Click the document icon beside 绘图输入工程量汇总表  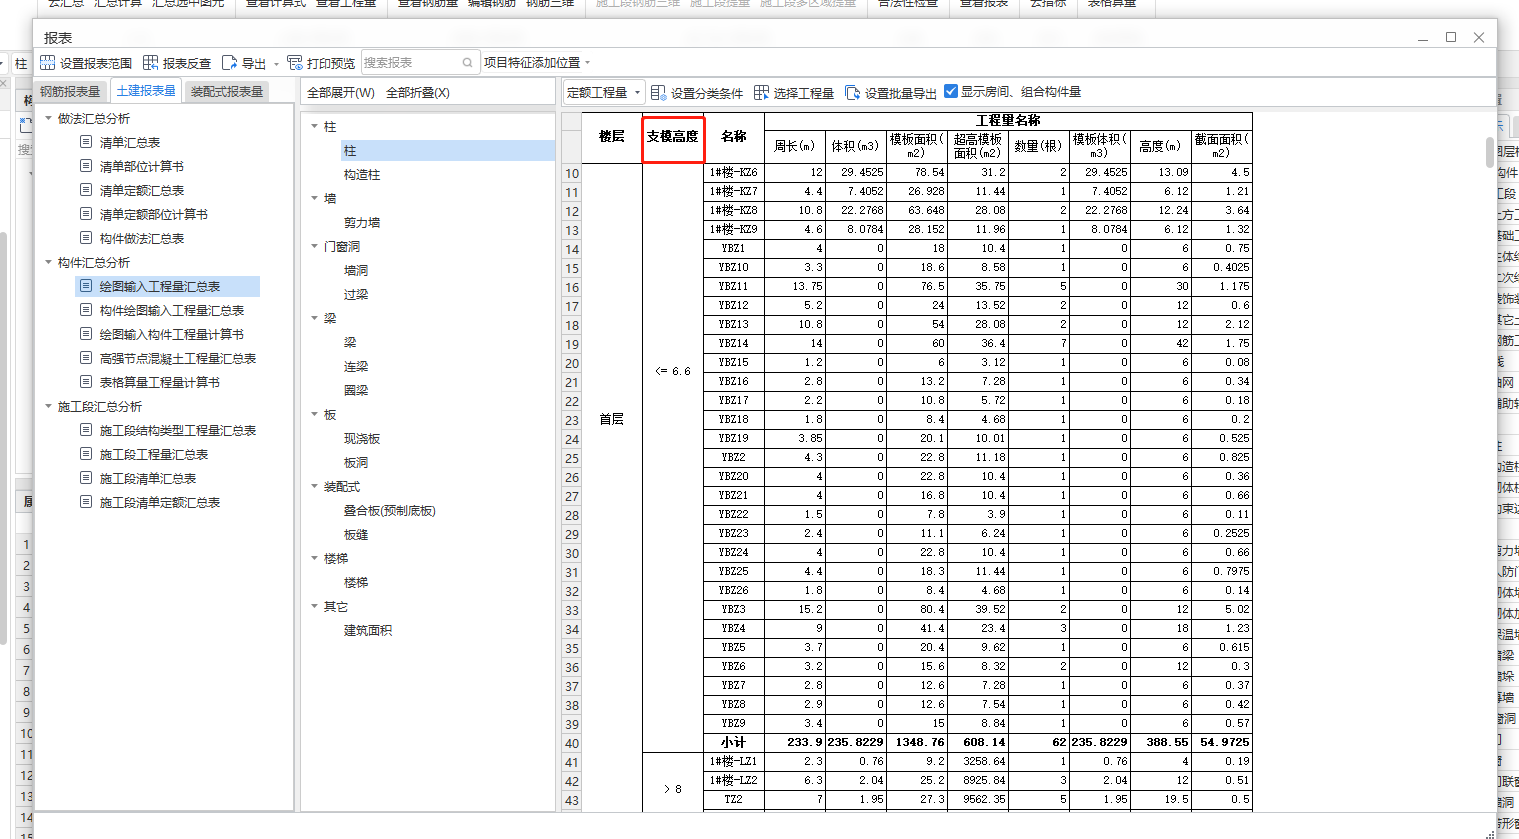click(x=86, y=286)
